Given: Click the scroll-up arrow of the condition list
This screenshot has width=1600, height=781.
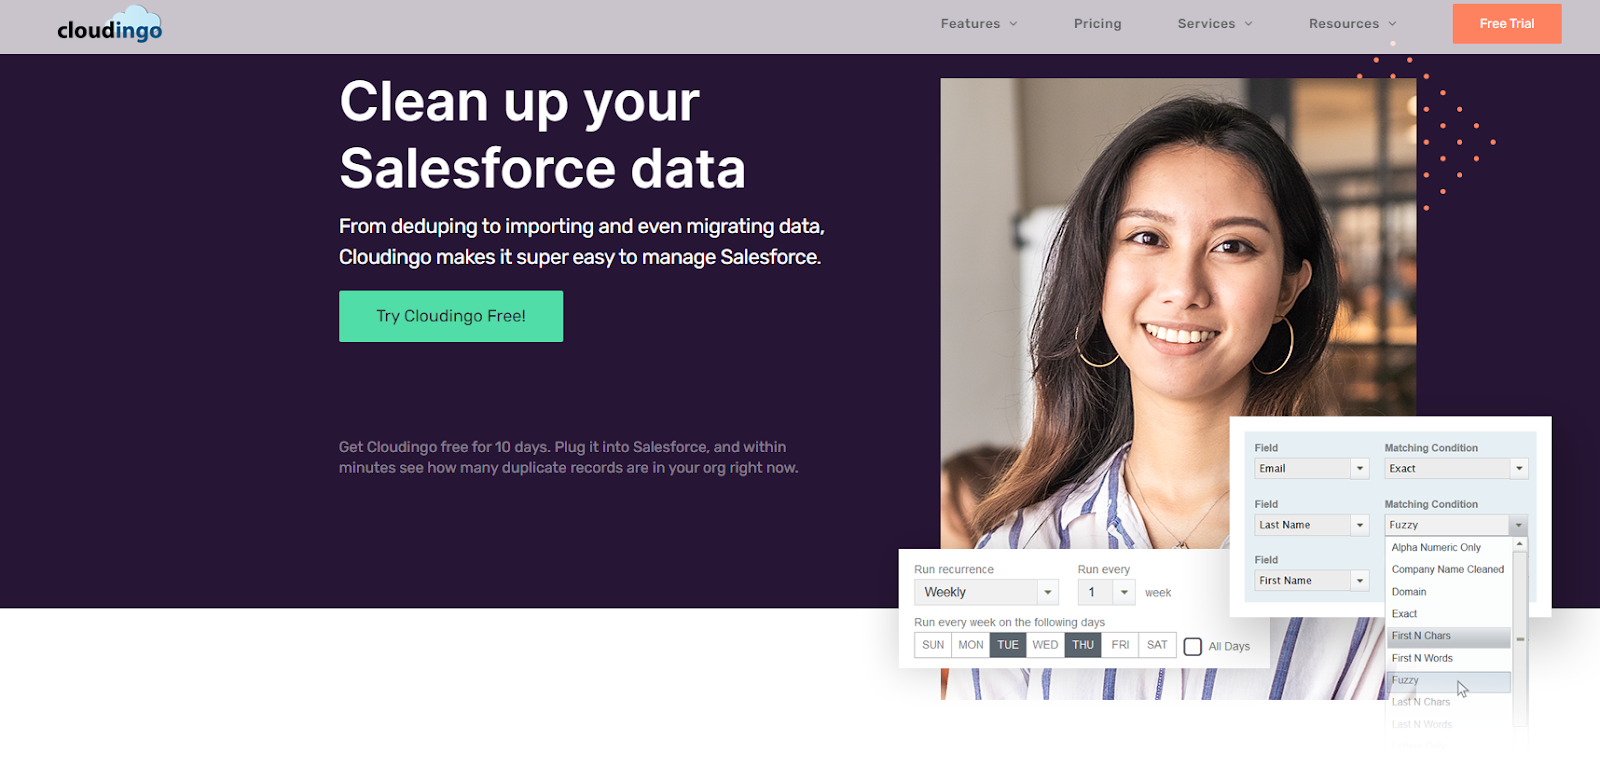Looking at the screenshot, I should 1520,544.
